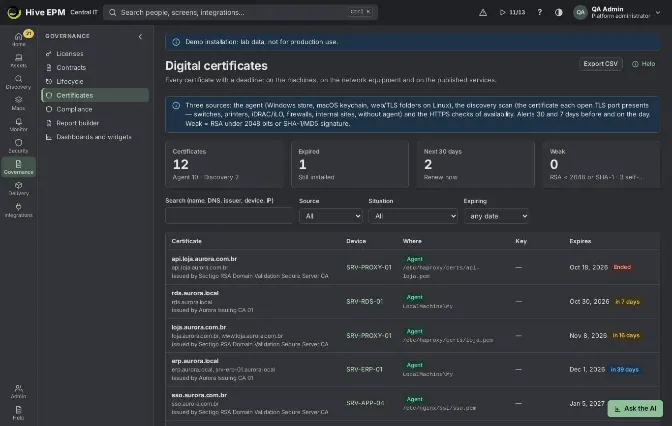This screenshot has height=426, width=672.
Task: Open the question mark help icon
Action: (x=540, y=12)
